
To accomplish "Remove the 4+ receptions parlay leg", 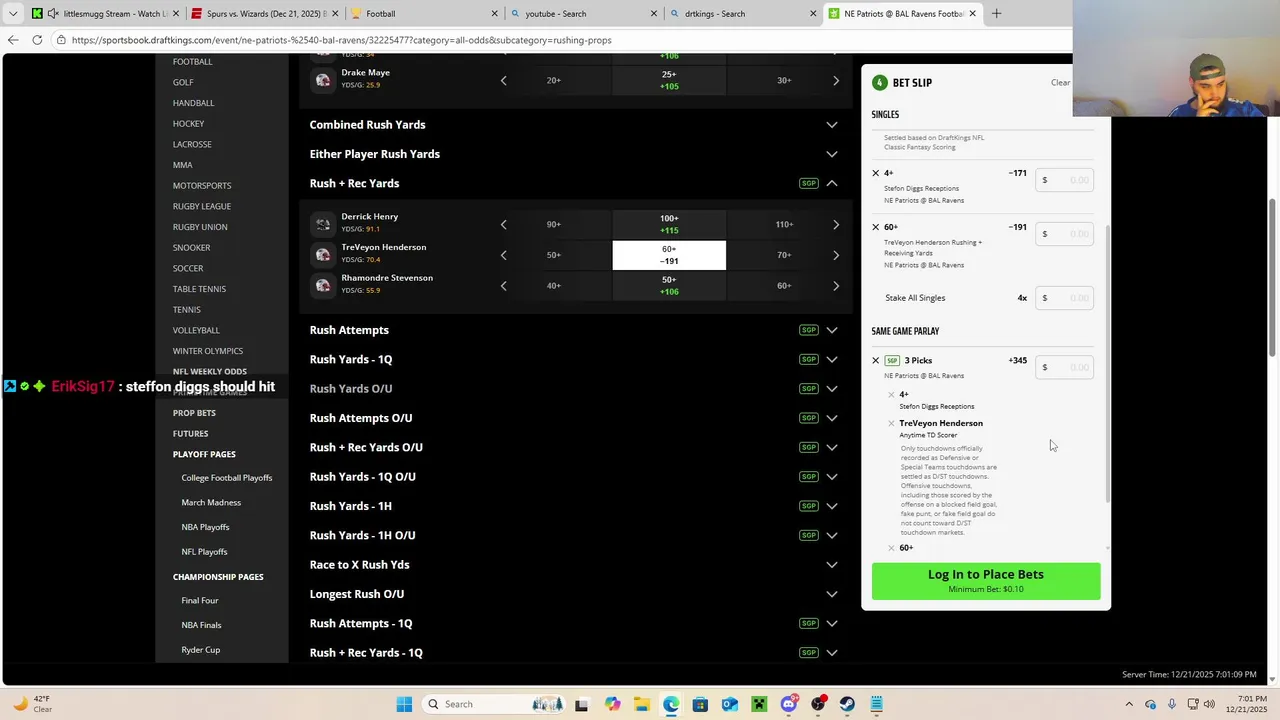I will [x=891, y=394].
